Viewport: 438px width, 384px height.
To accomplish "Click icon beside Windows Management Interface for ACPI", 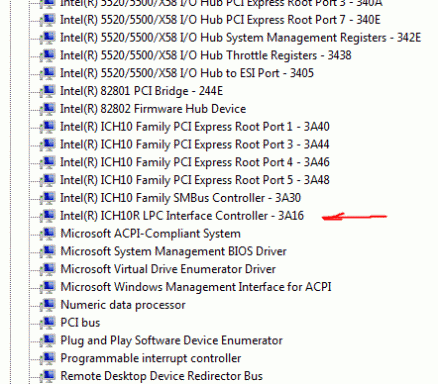I will [x=48, y=287].
